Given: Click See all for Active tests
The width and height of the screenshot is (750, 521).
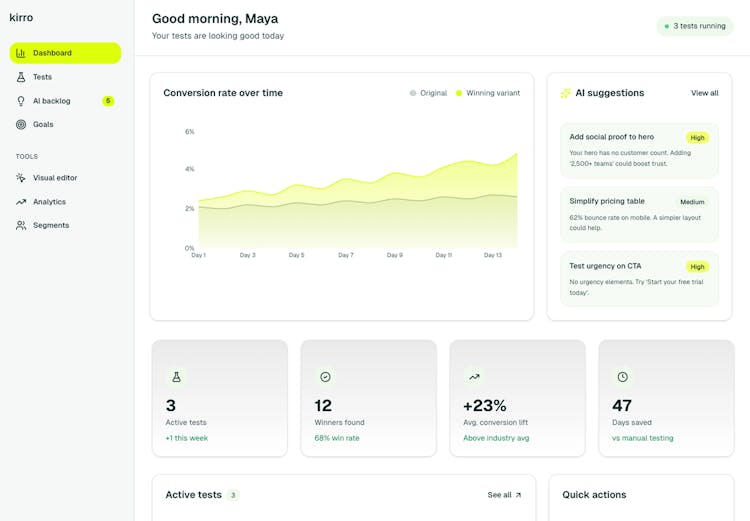Looking at the screenshot, I should click(x=504, y=495).
